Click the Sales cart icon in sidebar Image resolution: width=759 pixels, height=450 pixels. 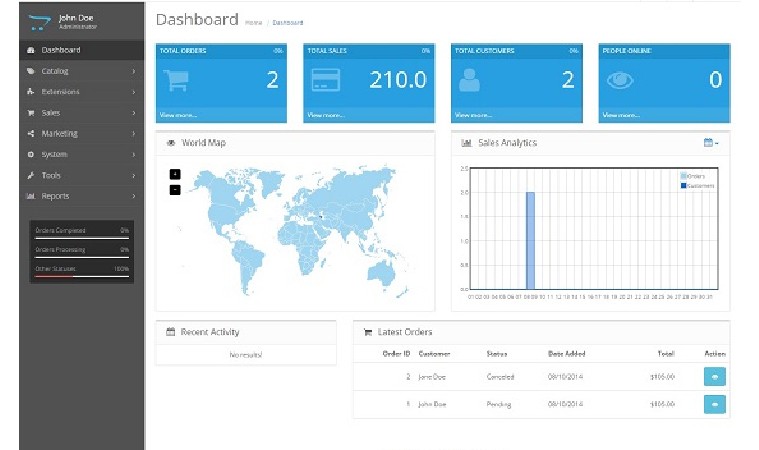tap(30, 113)
